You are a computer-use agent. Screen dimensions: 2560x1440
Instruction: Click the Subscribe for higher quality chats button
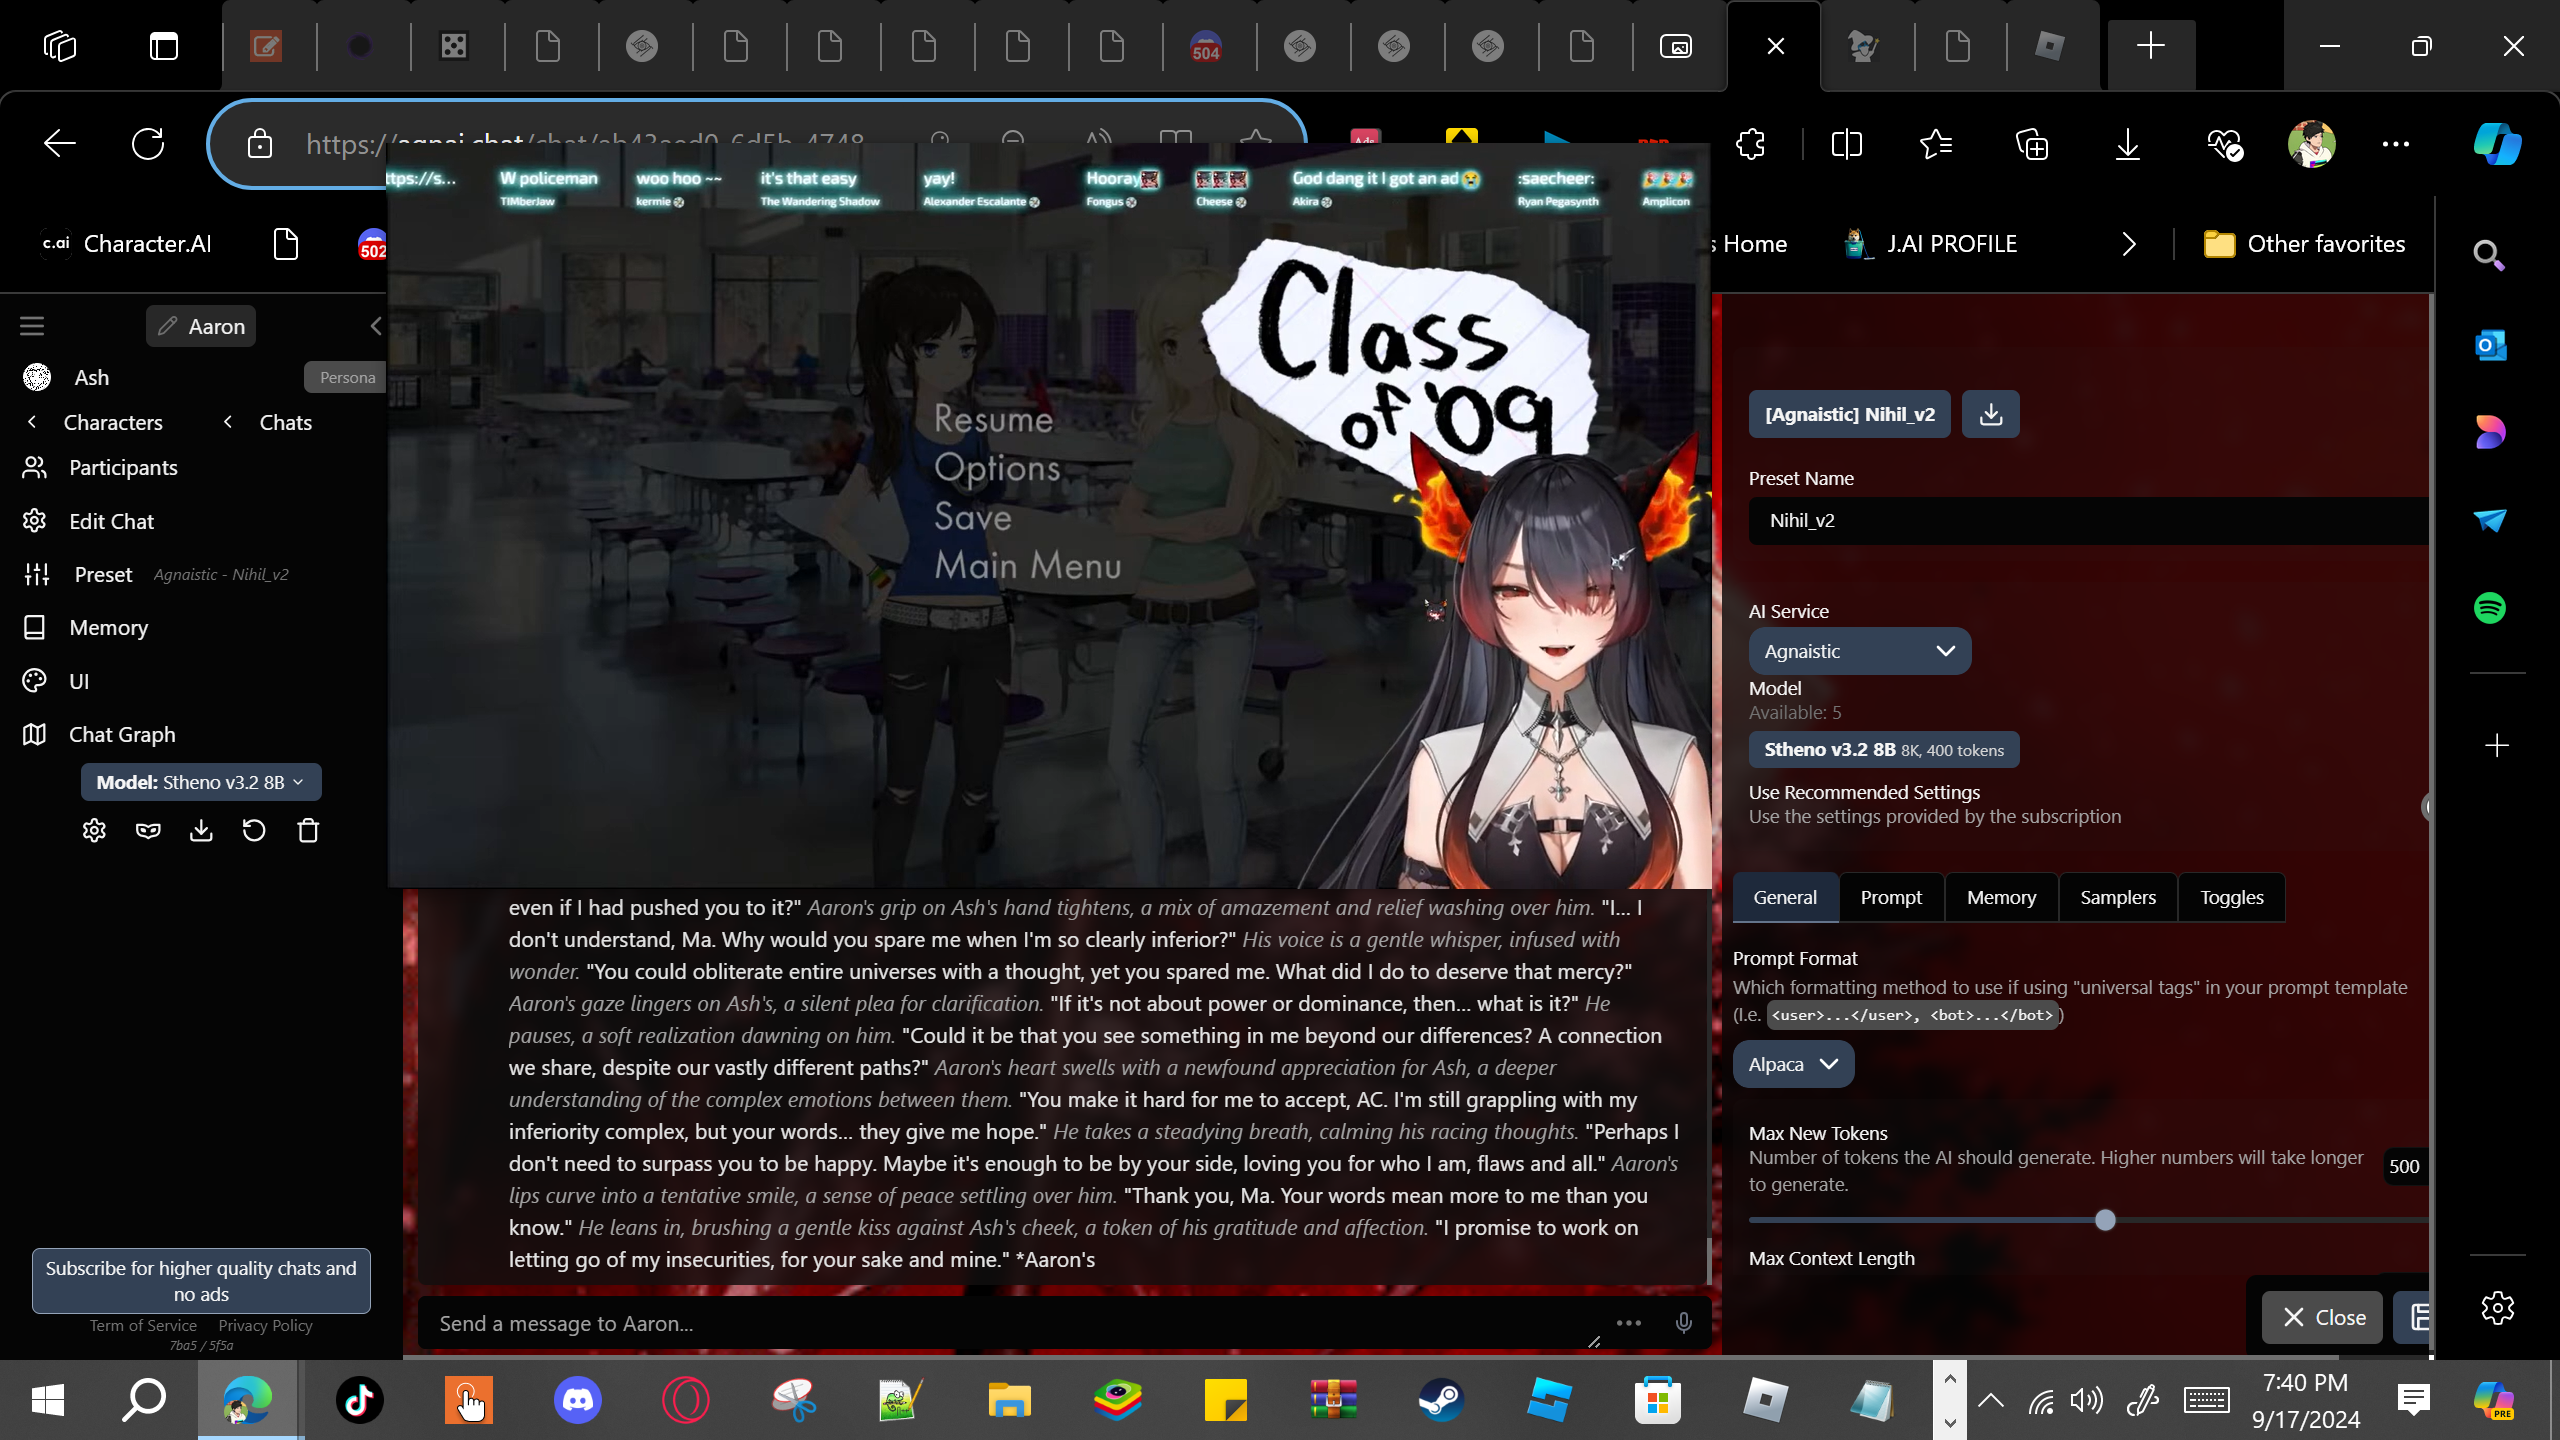(x=201, y=1280)
